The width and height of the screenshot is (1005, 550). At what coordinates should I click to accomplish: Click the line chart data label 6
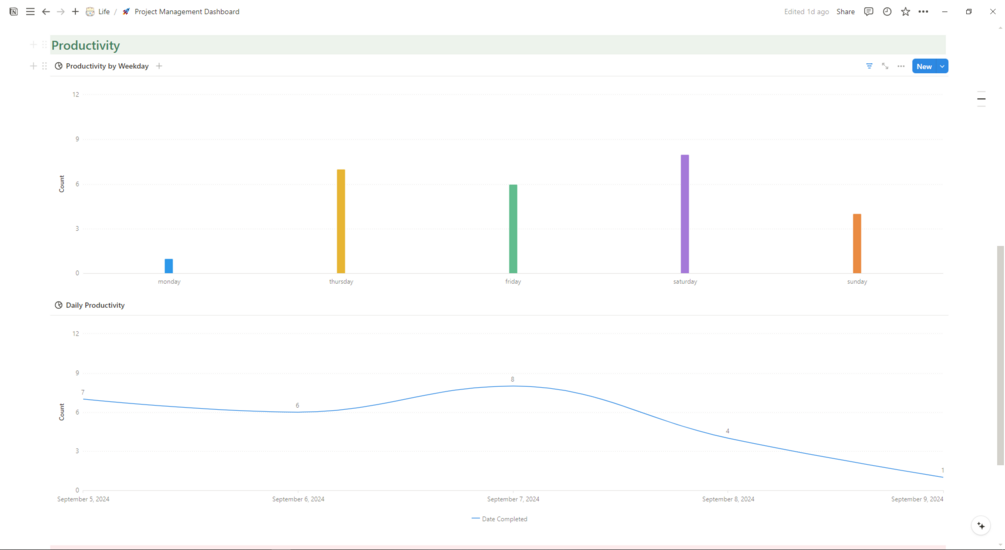(297, 405)
